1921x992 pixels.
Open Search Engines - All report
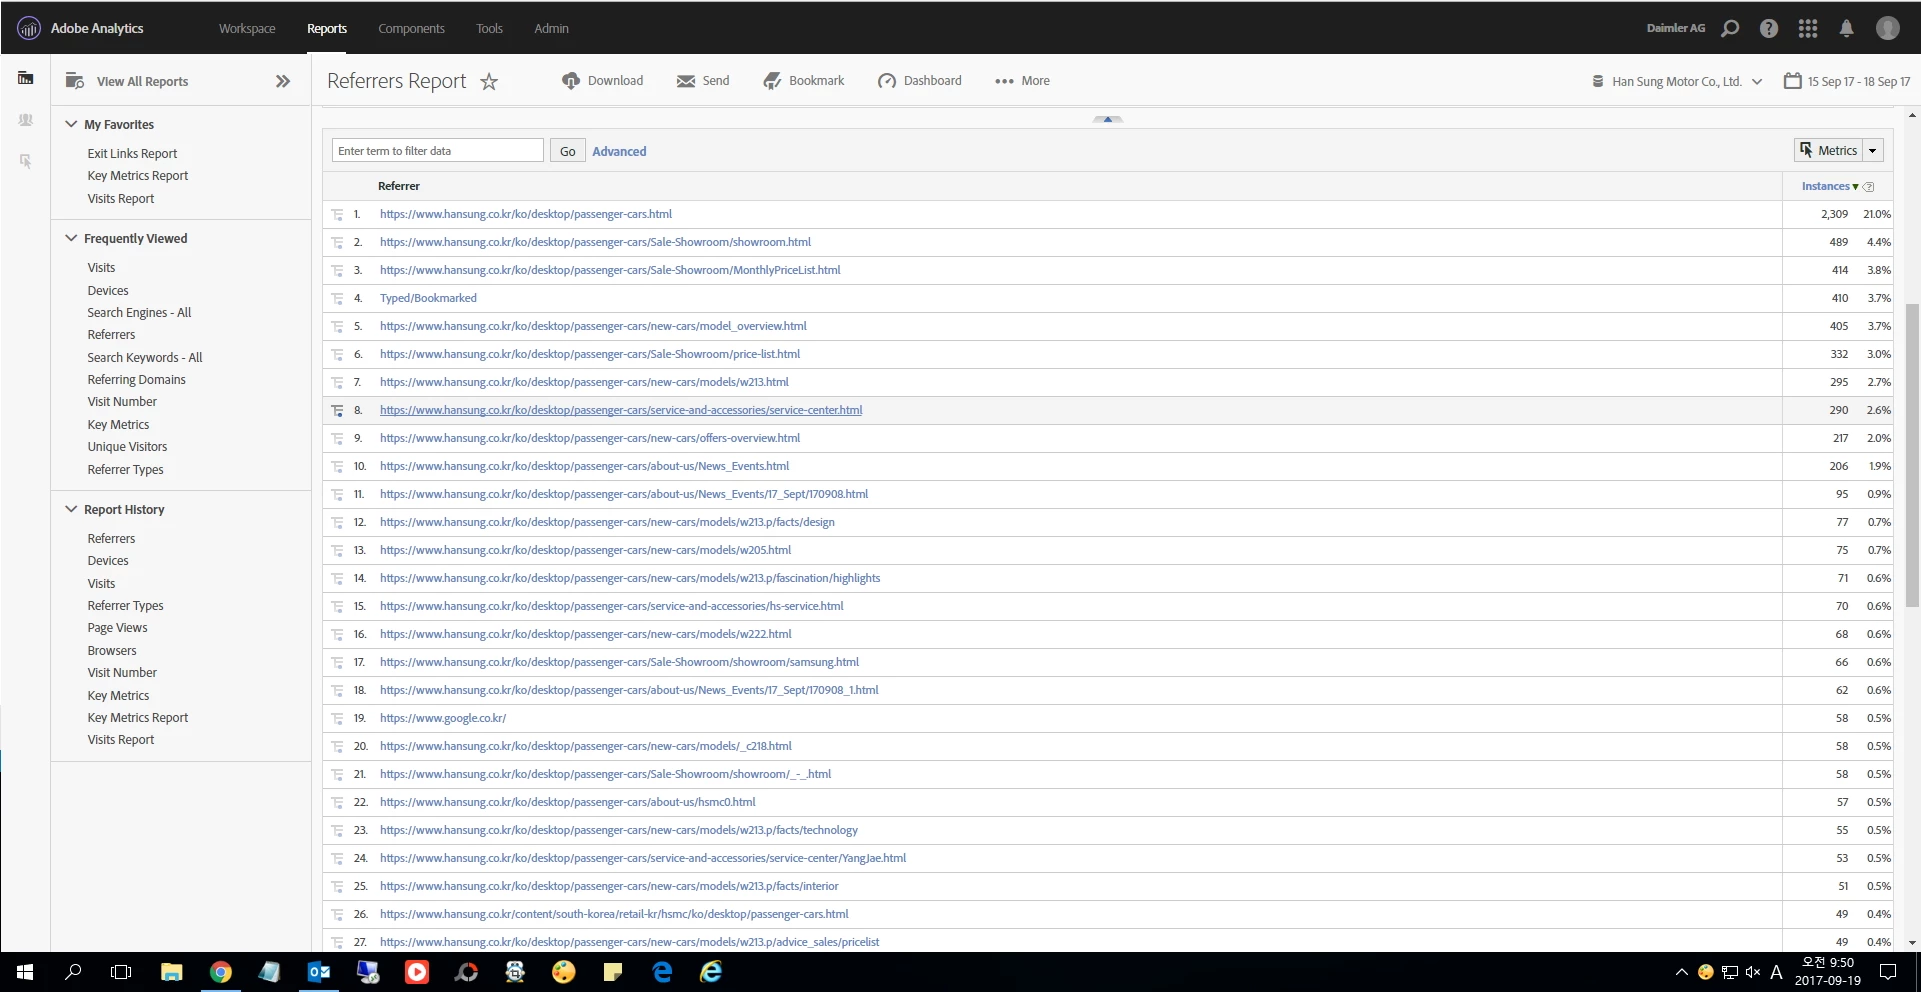139,312
